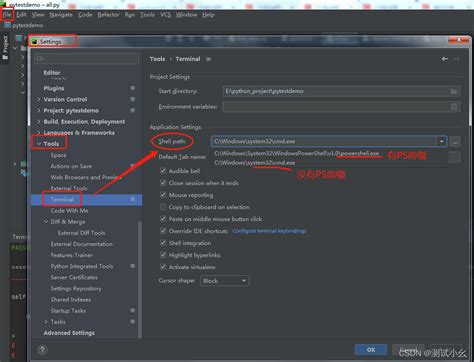
Task: Collapse the Tools settings node
Action: 39,144
